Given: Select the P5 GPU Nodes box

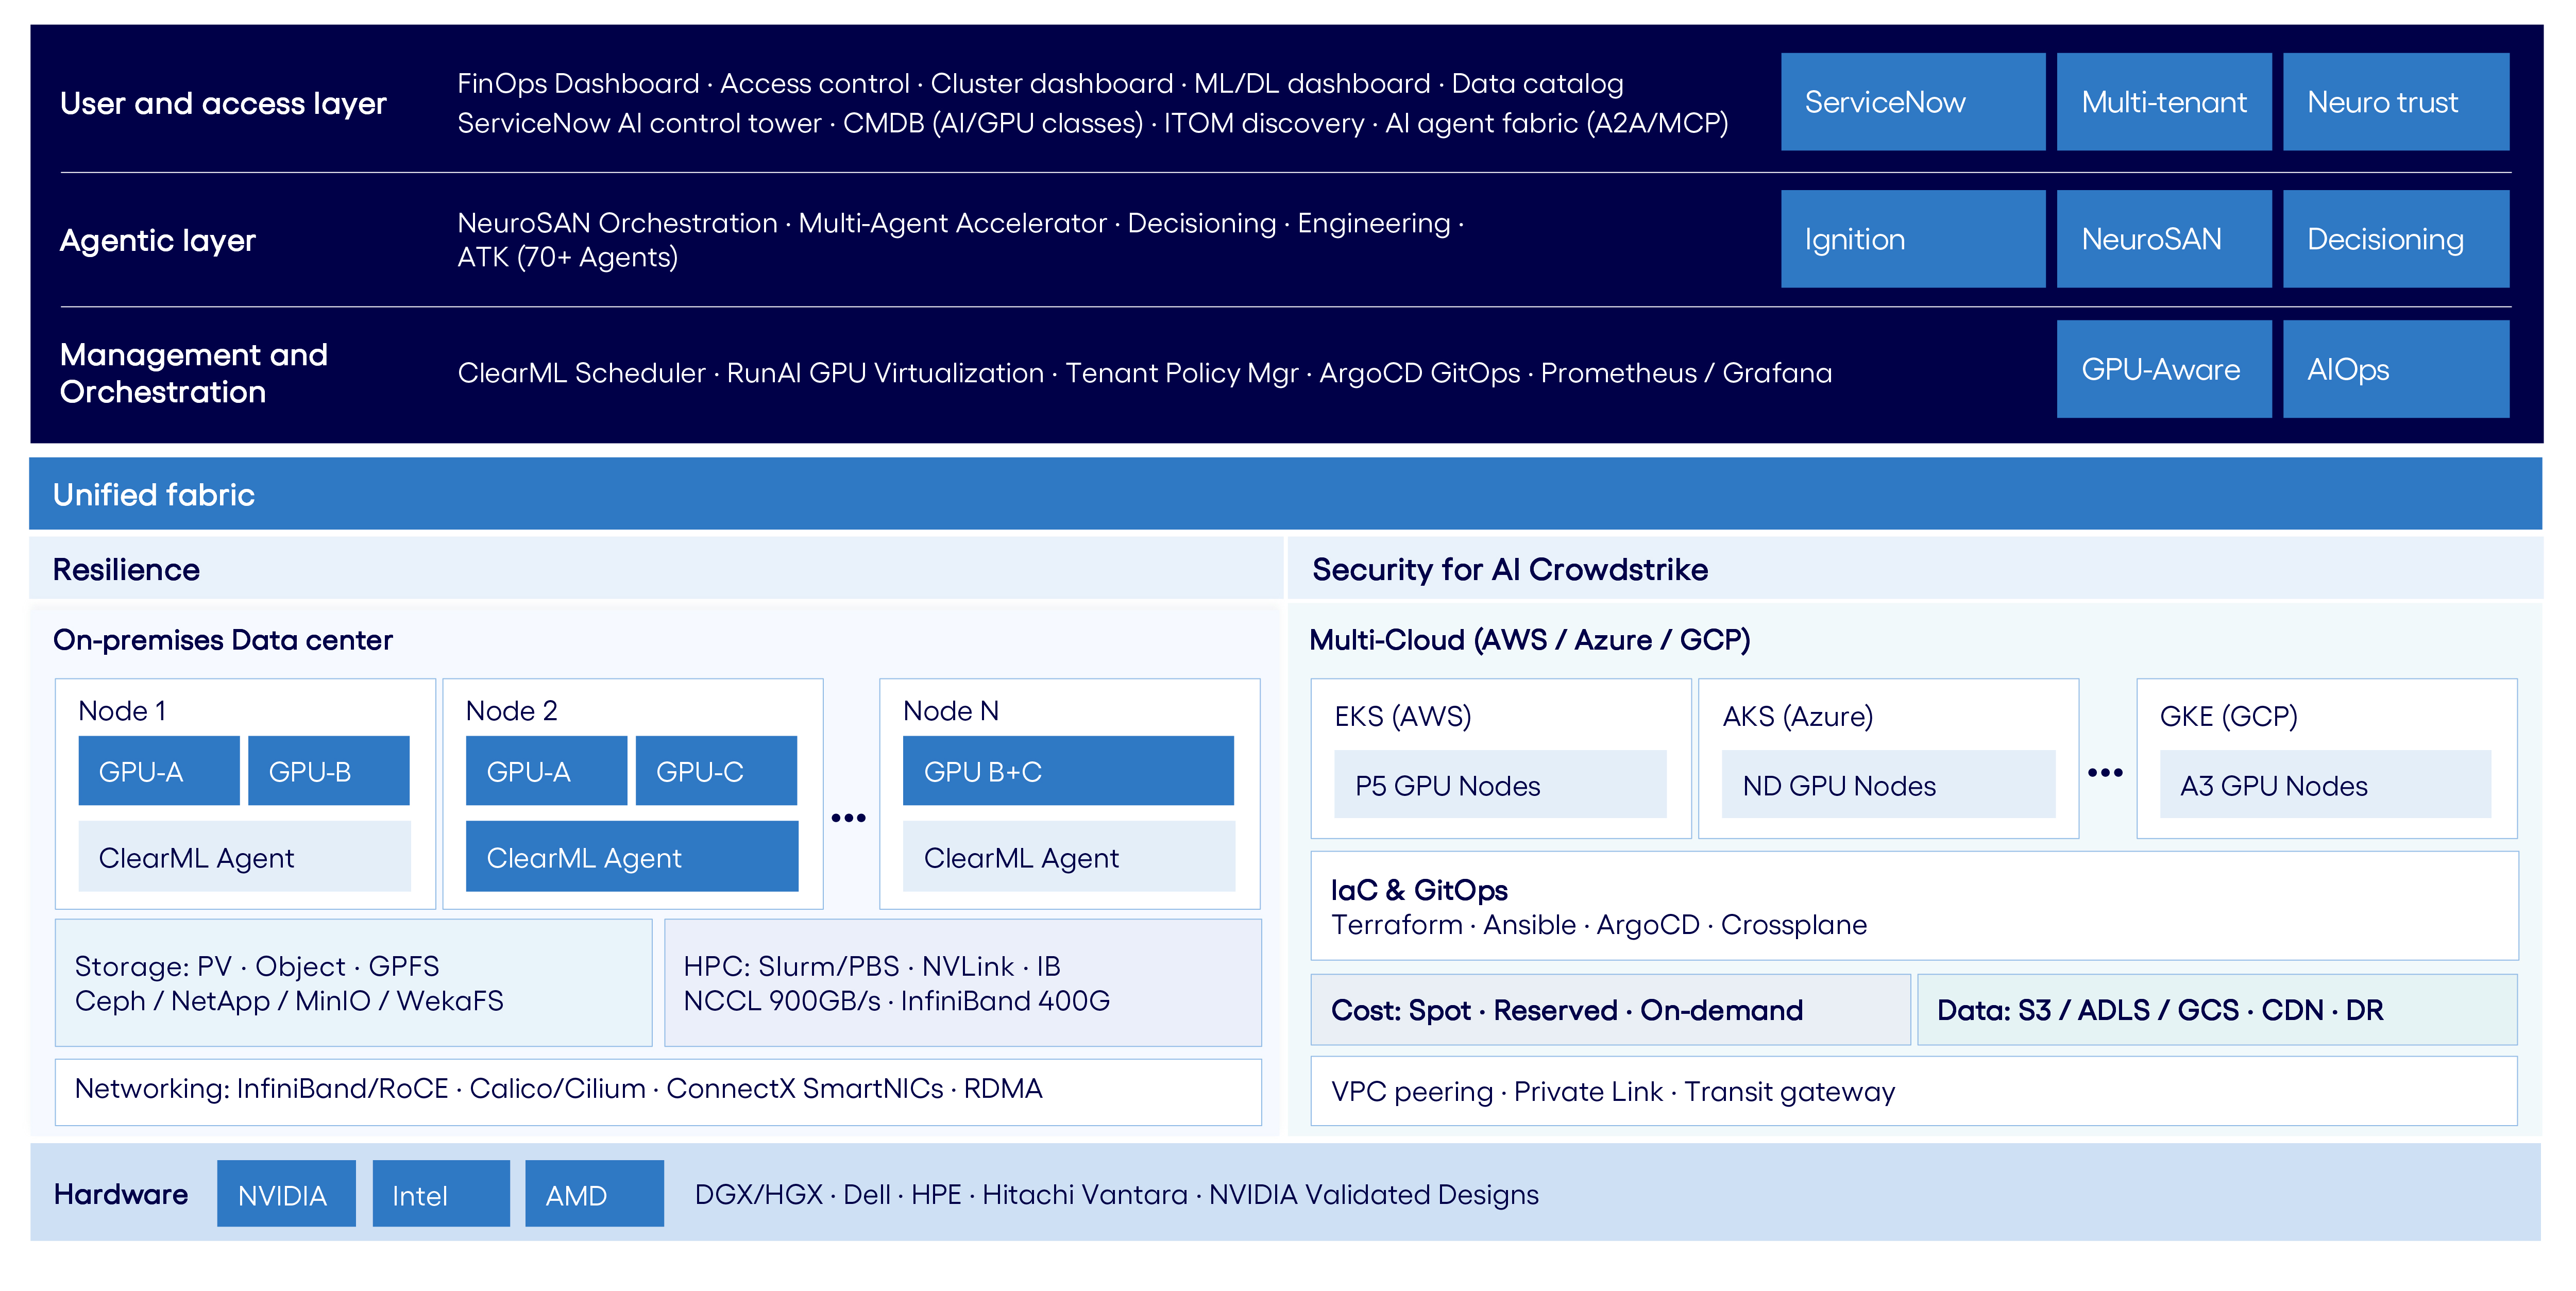Looking at the screenshot, I should [1500, 785].
